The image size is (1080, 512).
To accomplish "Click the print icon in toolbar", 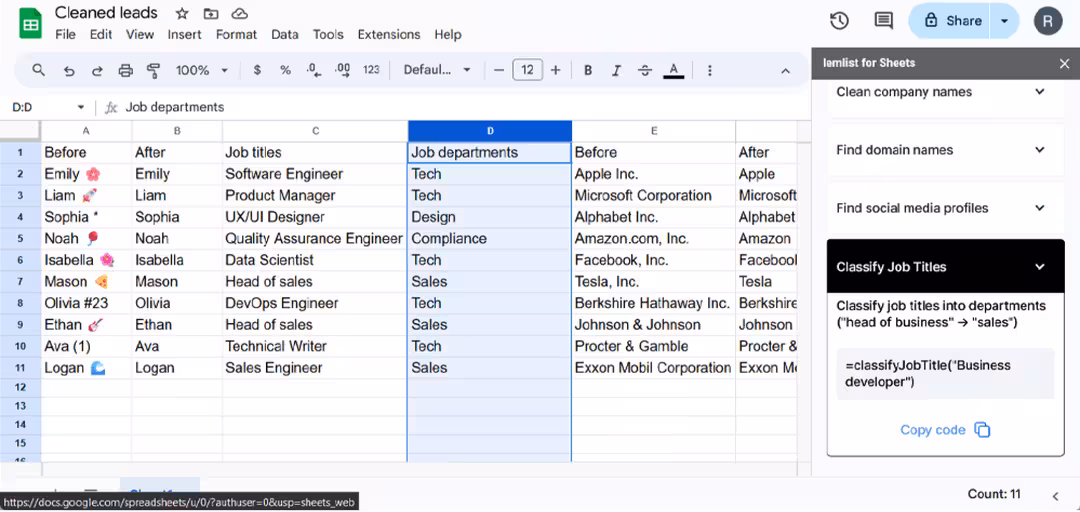I will pos(126,70).
